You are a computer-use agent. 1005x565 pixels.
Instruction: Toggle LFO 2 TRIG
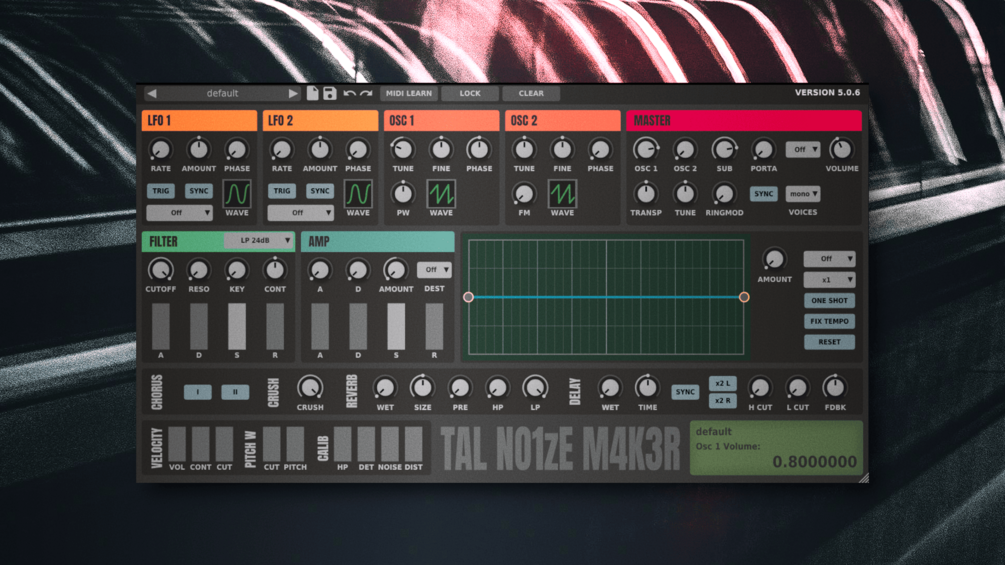(x=281, y=191)
